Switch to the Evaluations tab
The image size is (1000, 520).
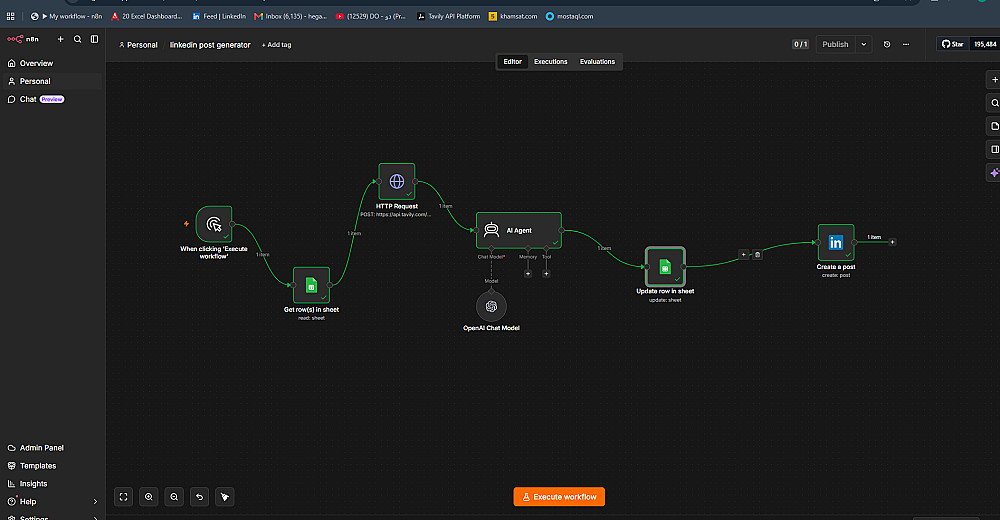pos(597,62)
